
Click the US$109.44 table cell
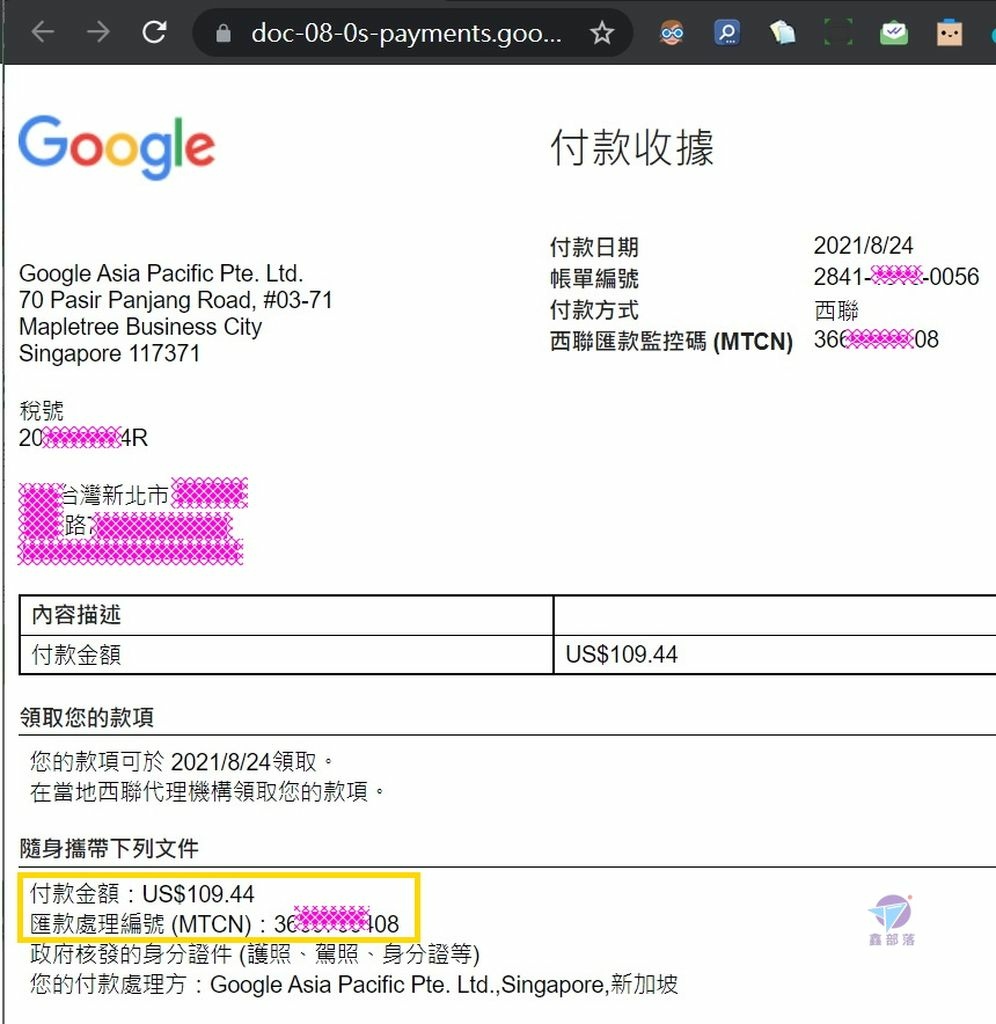pos(621,654)
